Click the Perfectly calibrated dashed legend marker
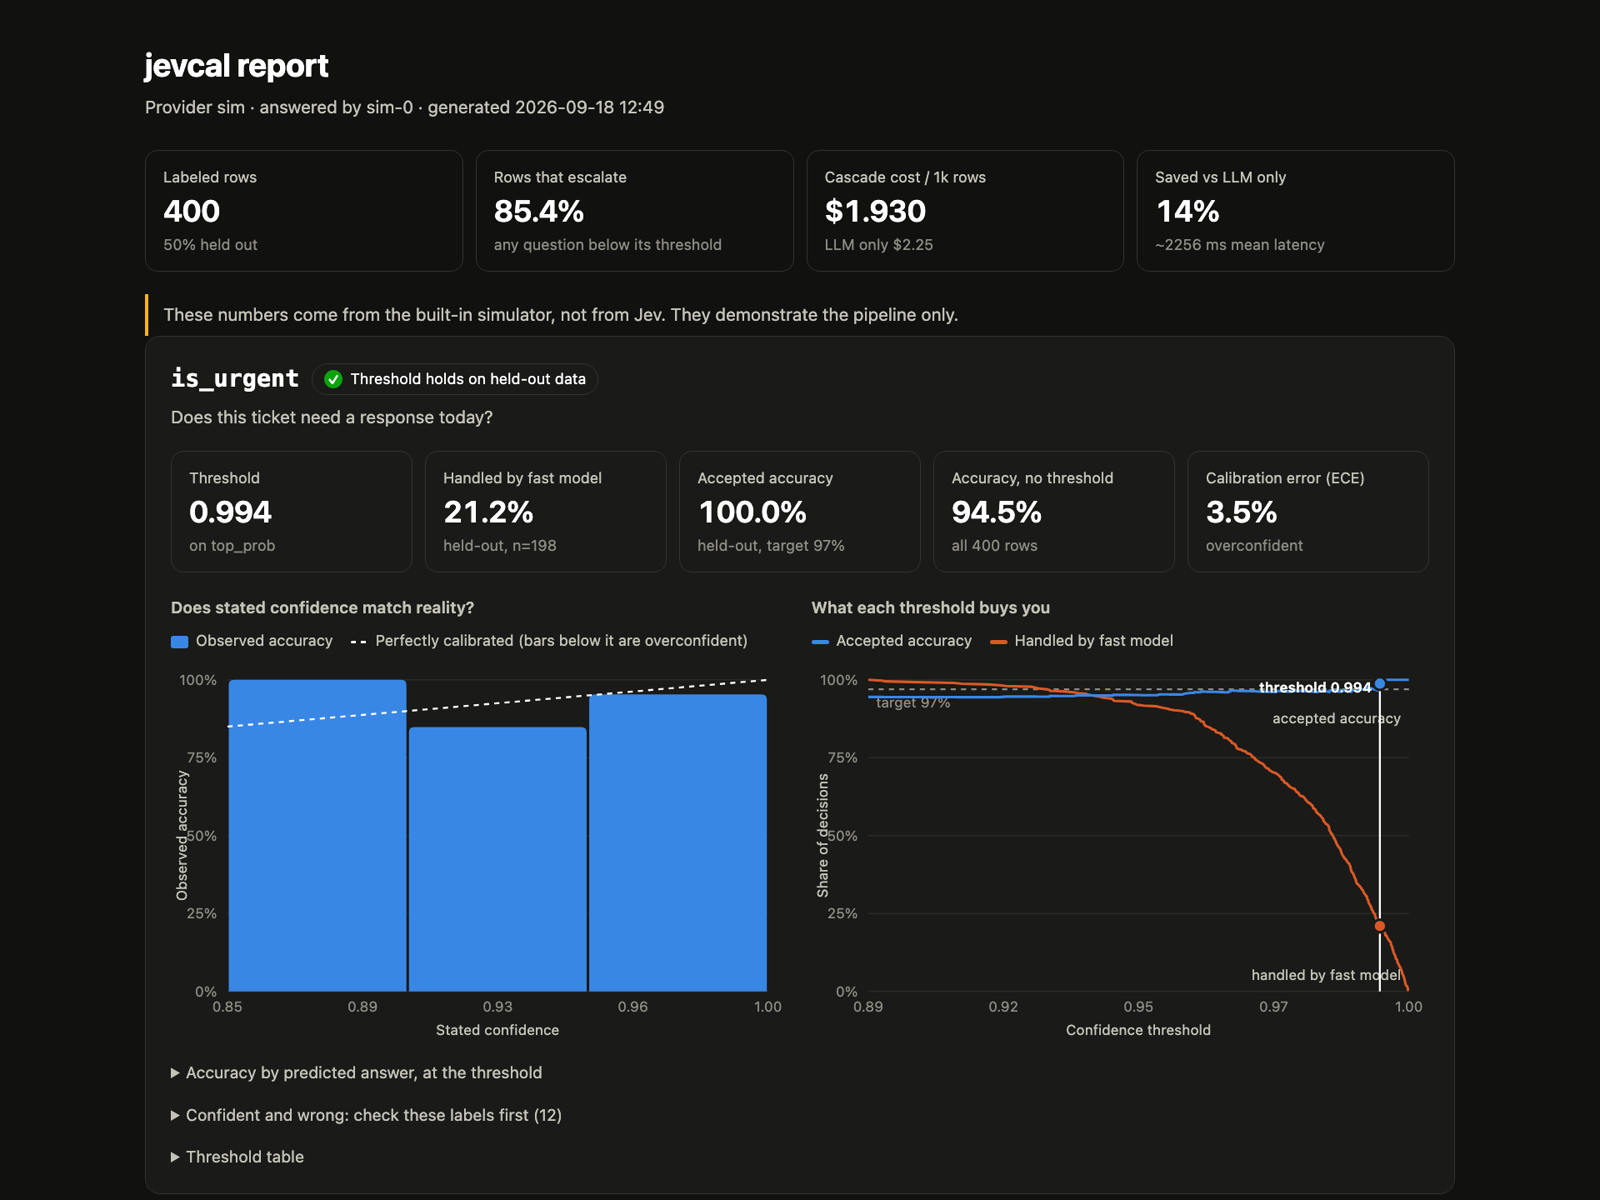Viewport: 1600px width, 1200px height. point(358,641)
